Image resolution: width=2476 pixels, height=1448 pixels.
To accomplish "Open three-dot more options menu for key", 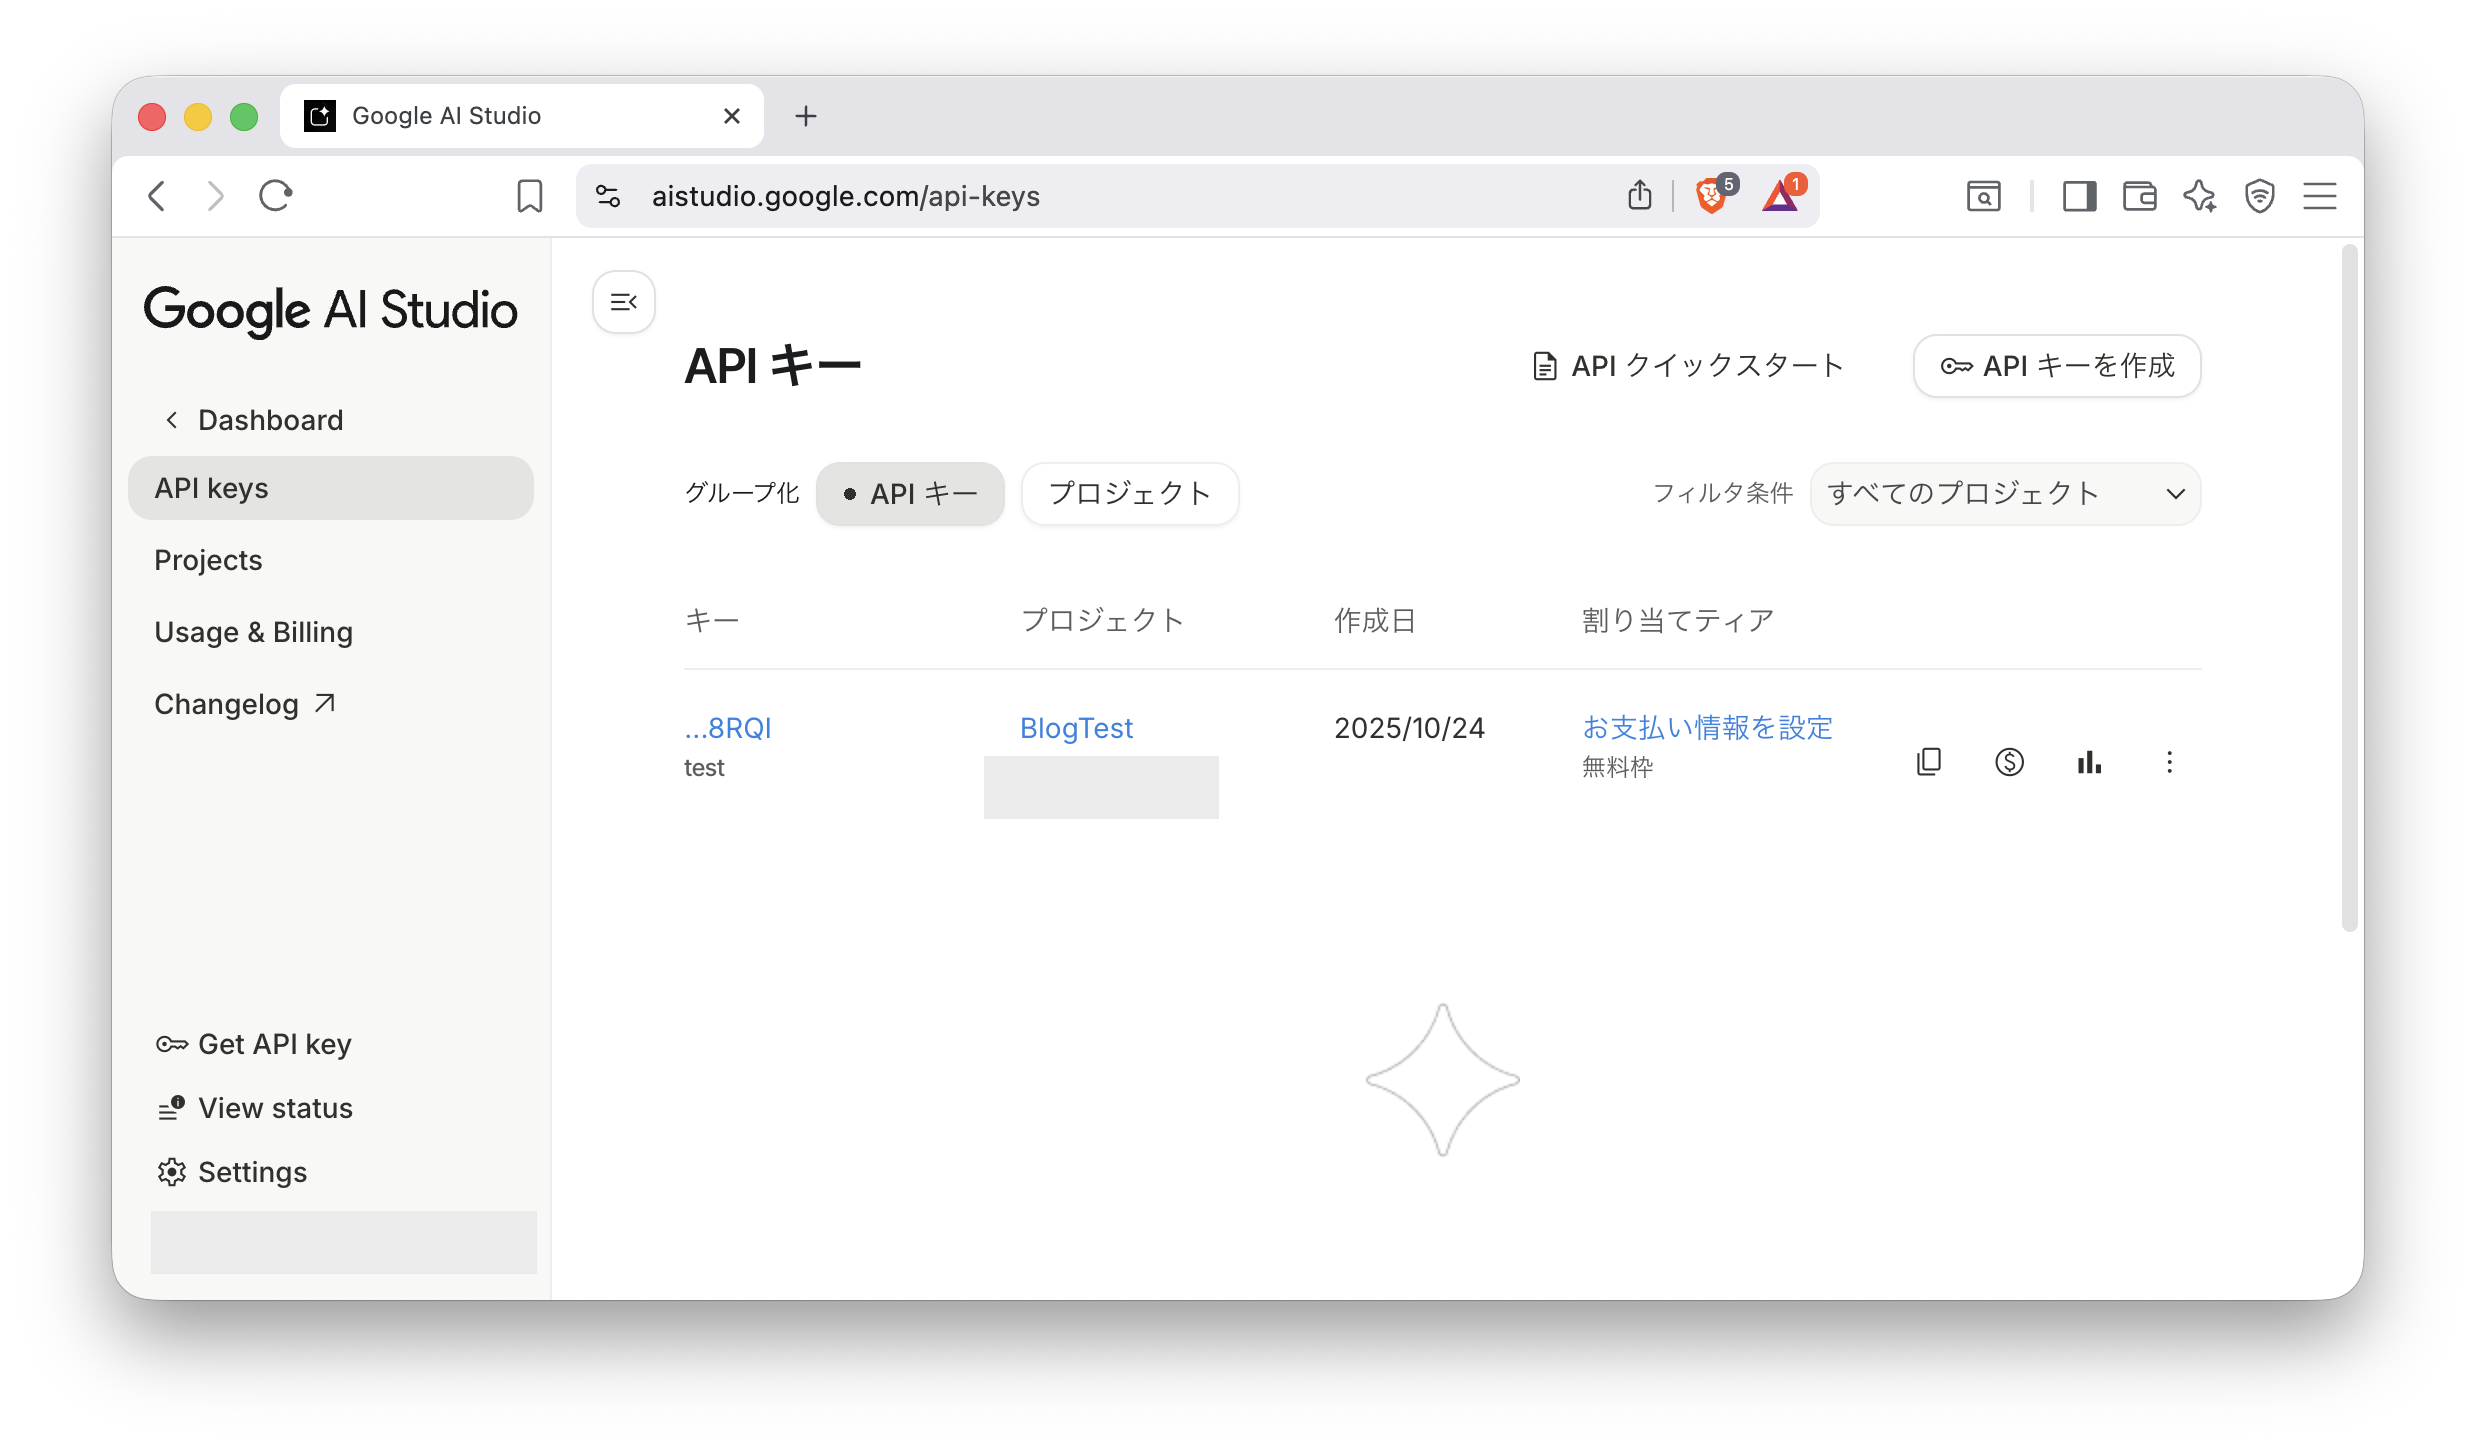I will [x=2169, y=762].
